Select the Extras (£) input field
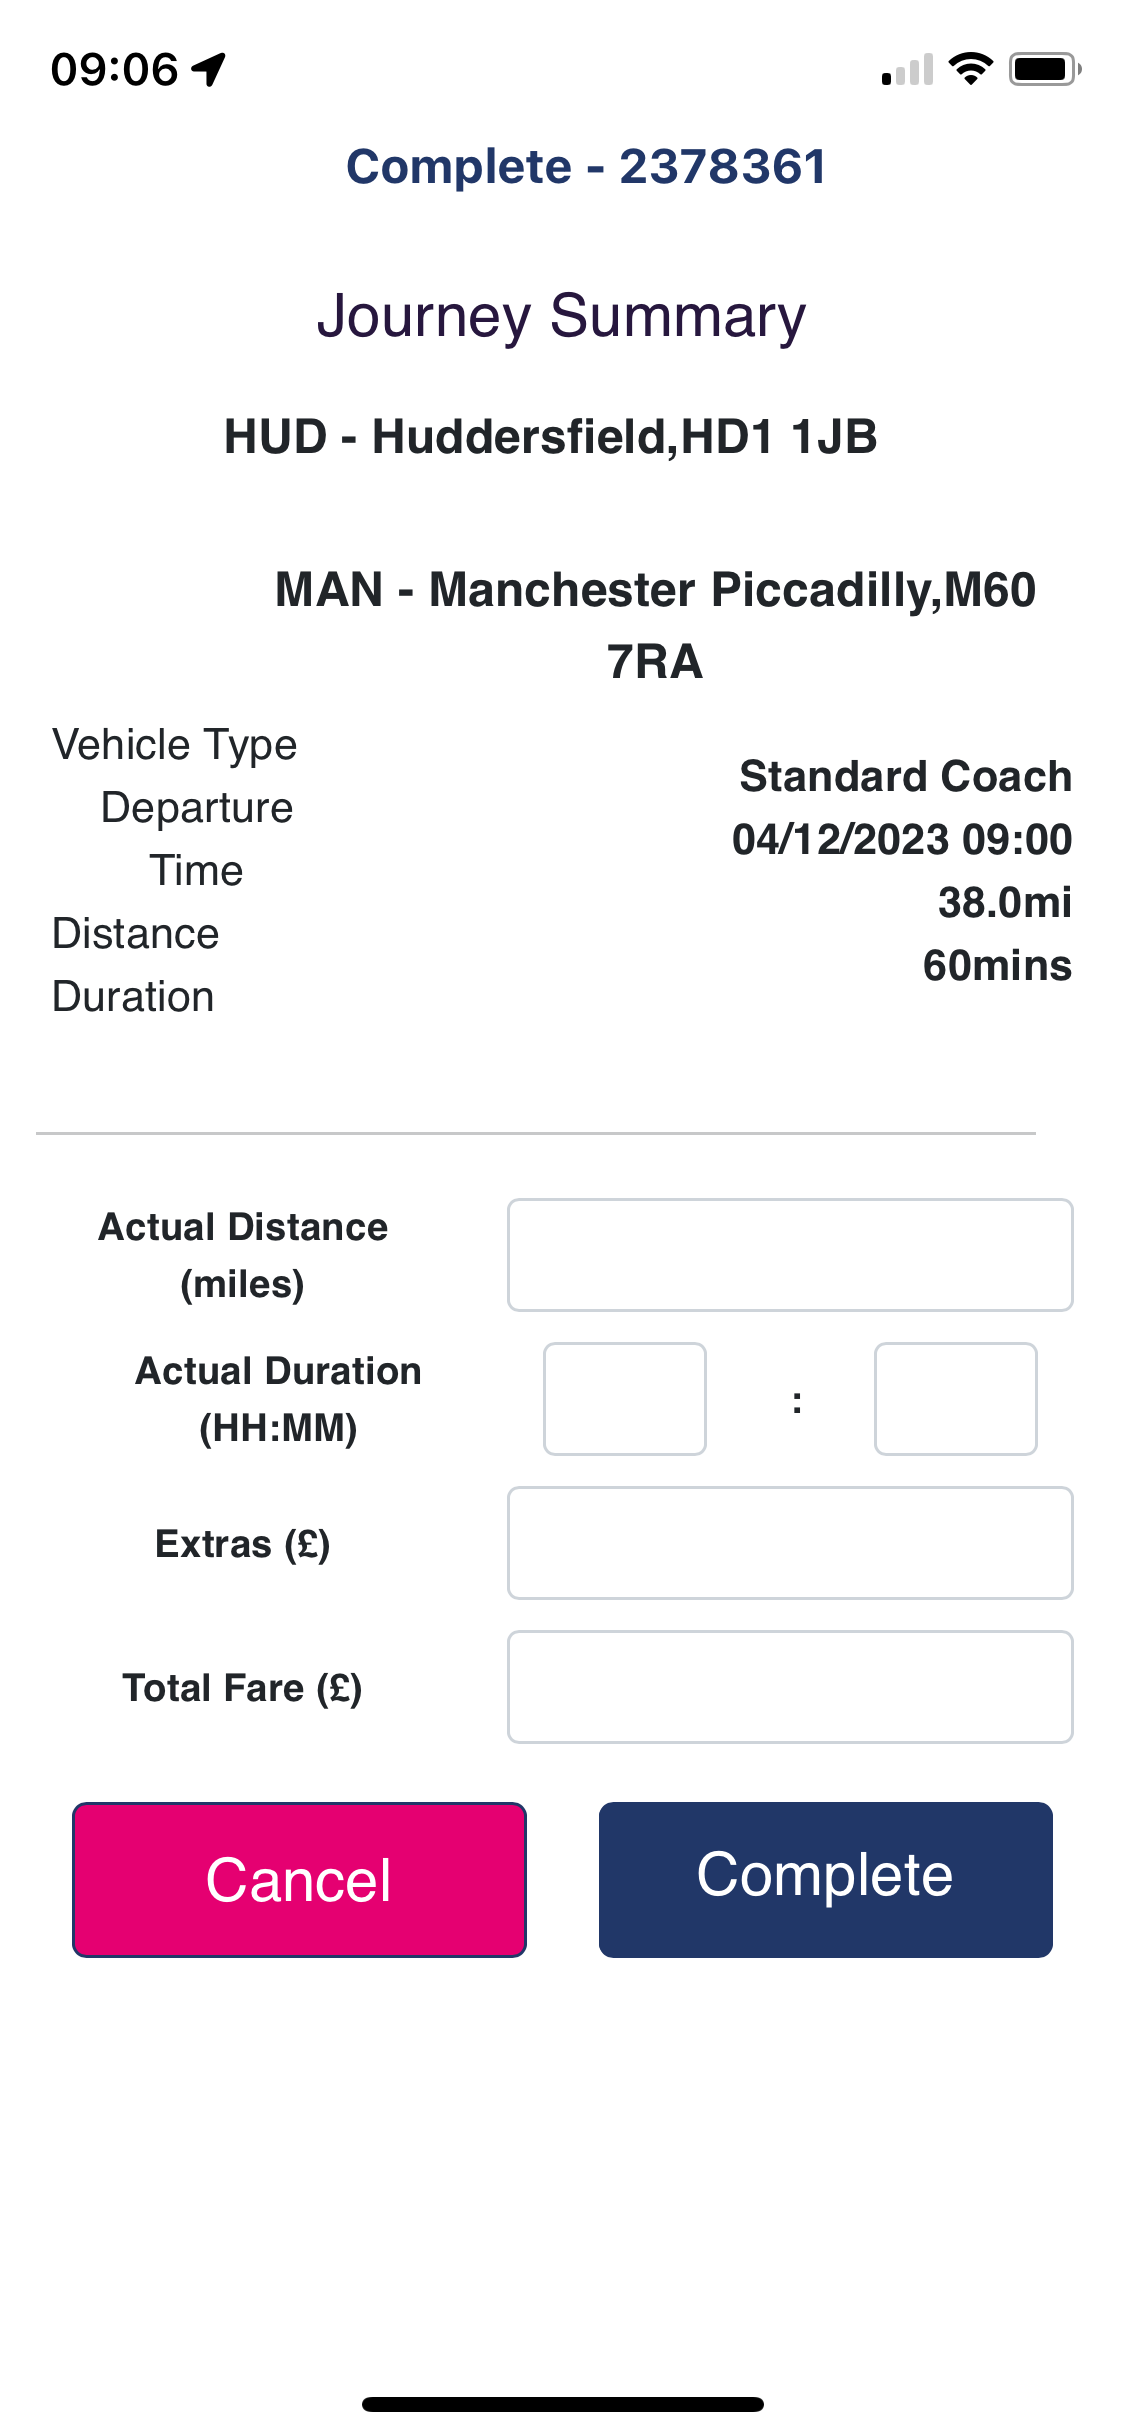The width and height of the screenshot is (1125, 2436). pyautogui.click(x=790, y=1543)
